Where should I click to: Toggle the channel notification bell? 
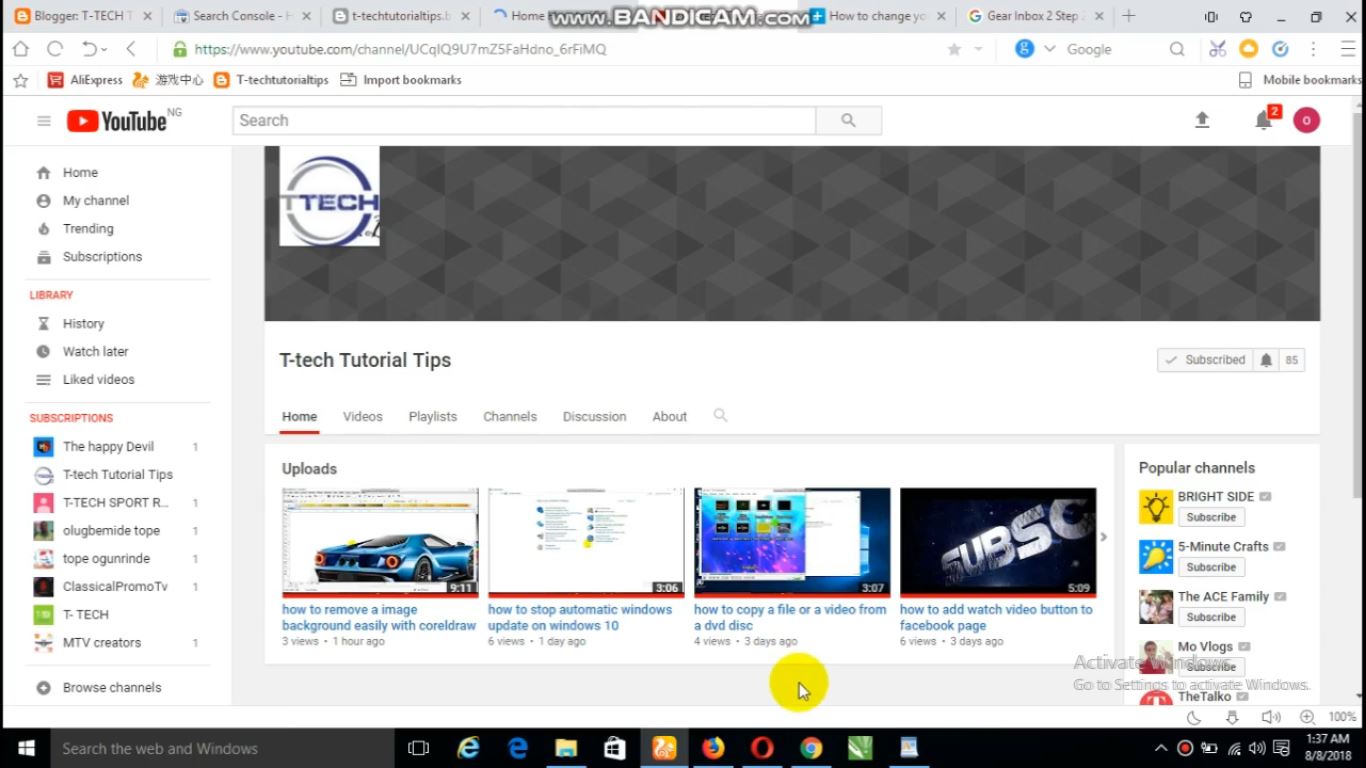click(1266, 360)
